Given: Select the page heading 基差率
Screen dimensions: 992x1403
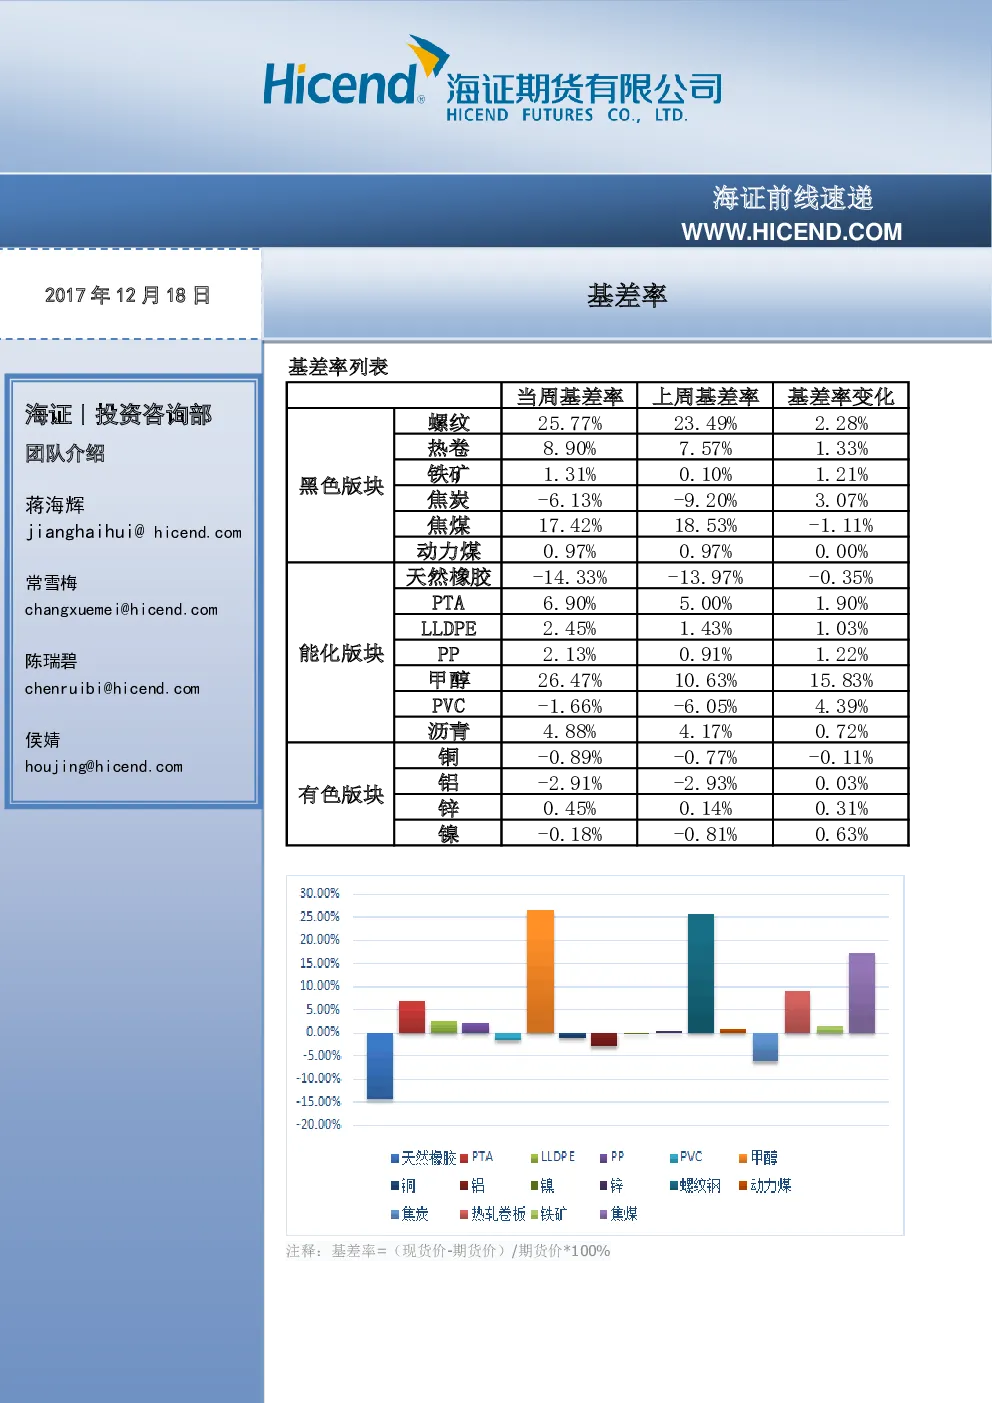Looking at the screenshot, I should pos(627,296).
